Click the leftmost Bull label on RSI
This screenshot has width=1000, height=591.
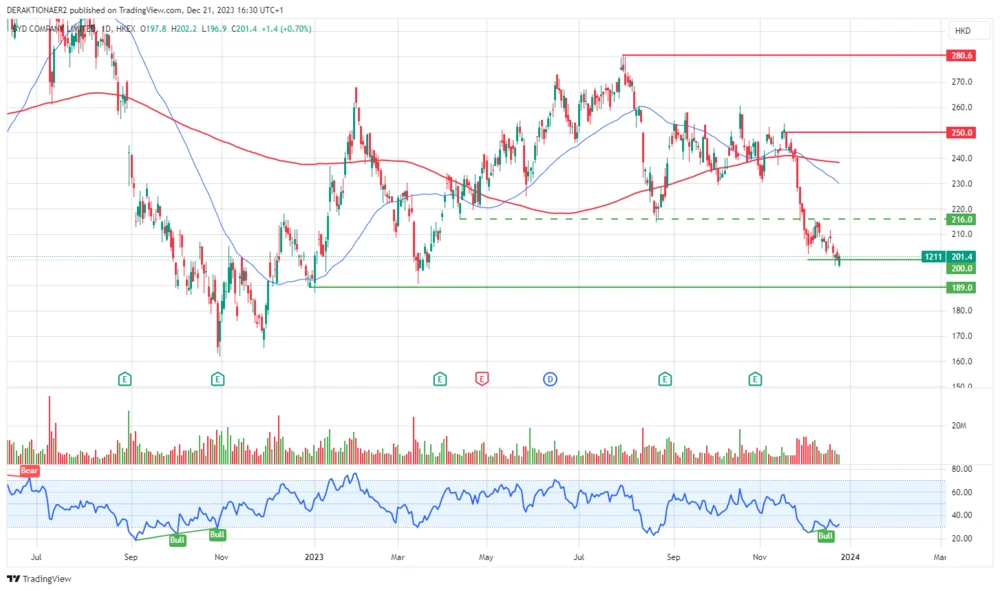tap(178, 540)
